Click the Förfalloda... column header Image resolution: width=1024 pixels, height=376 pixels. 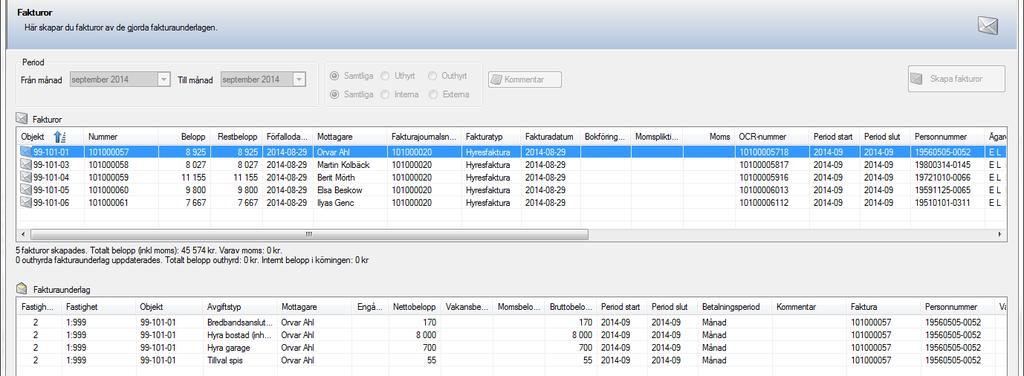(x=288, y=137)
